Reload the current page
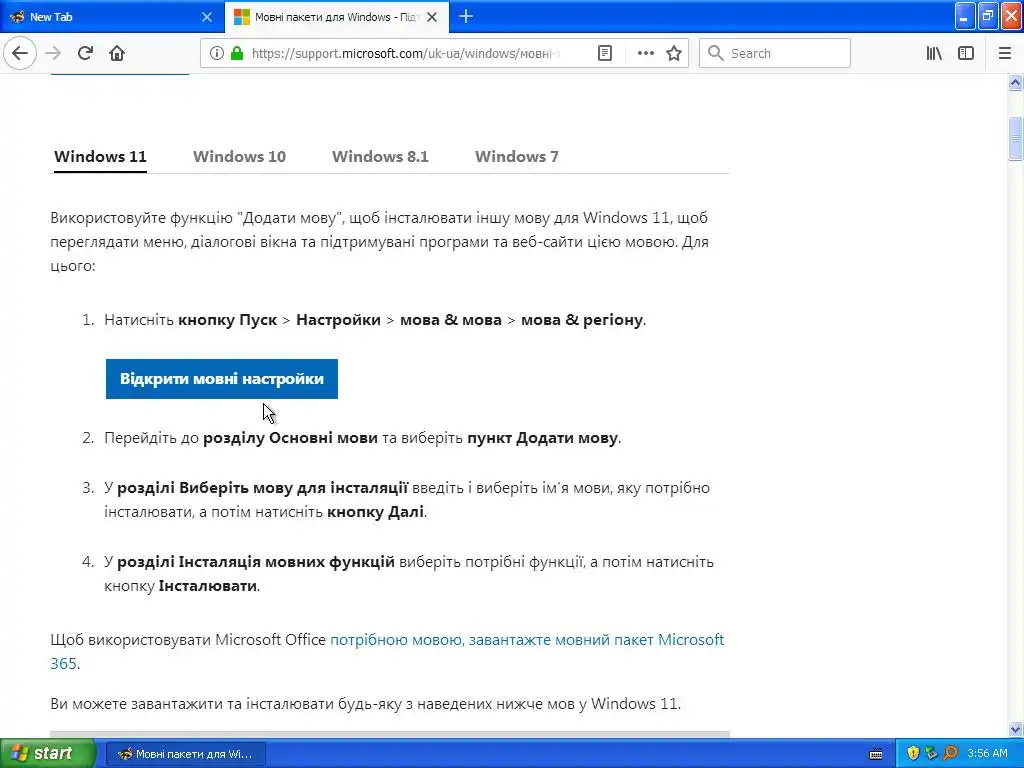1024x768 pixels. click(x=85, y=54)
